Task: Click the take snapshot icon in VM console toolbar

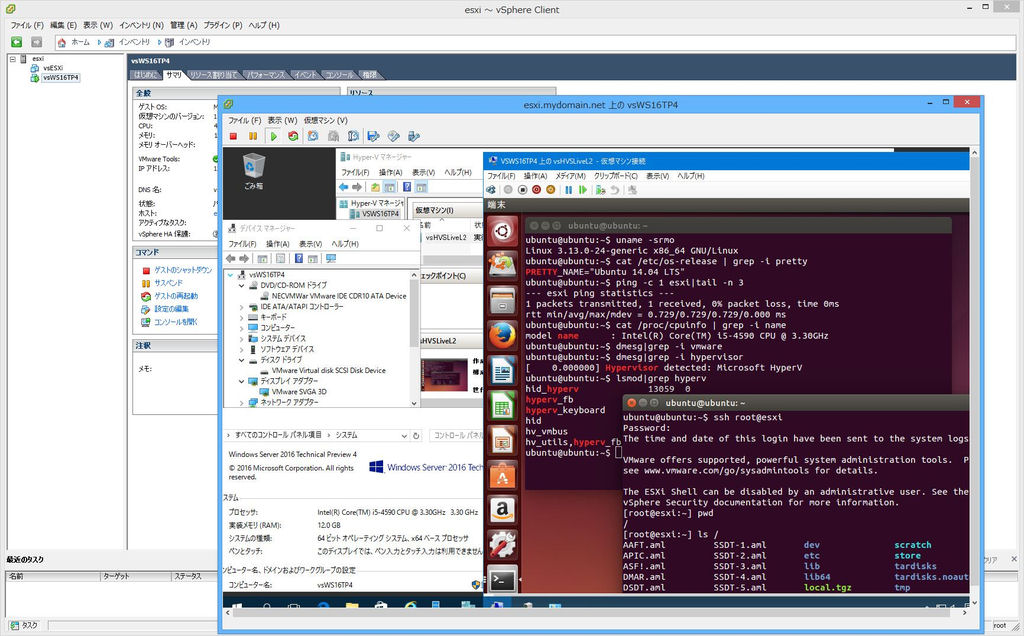Action: (313, 136)
